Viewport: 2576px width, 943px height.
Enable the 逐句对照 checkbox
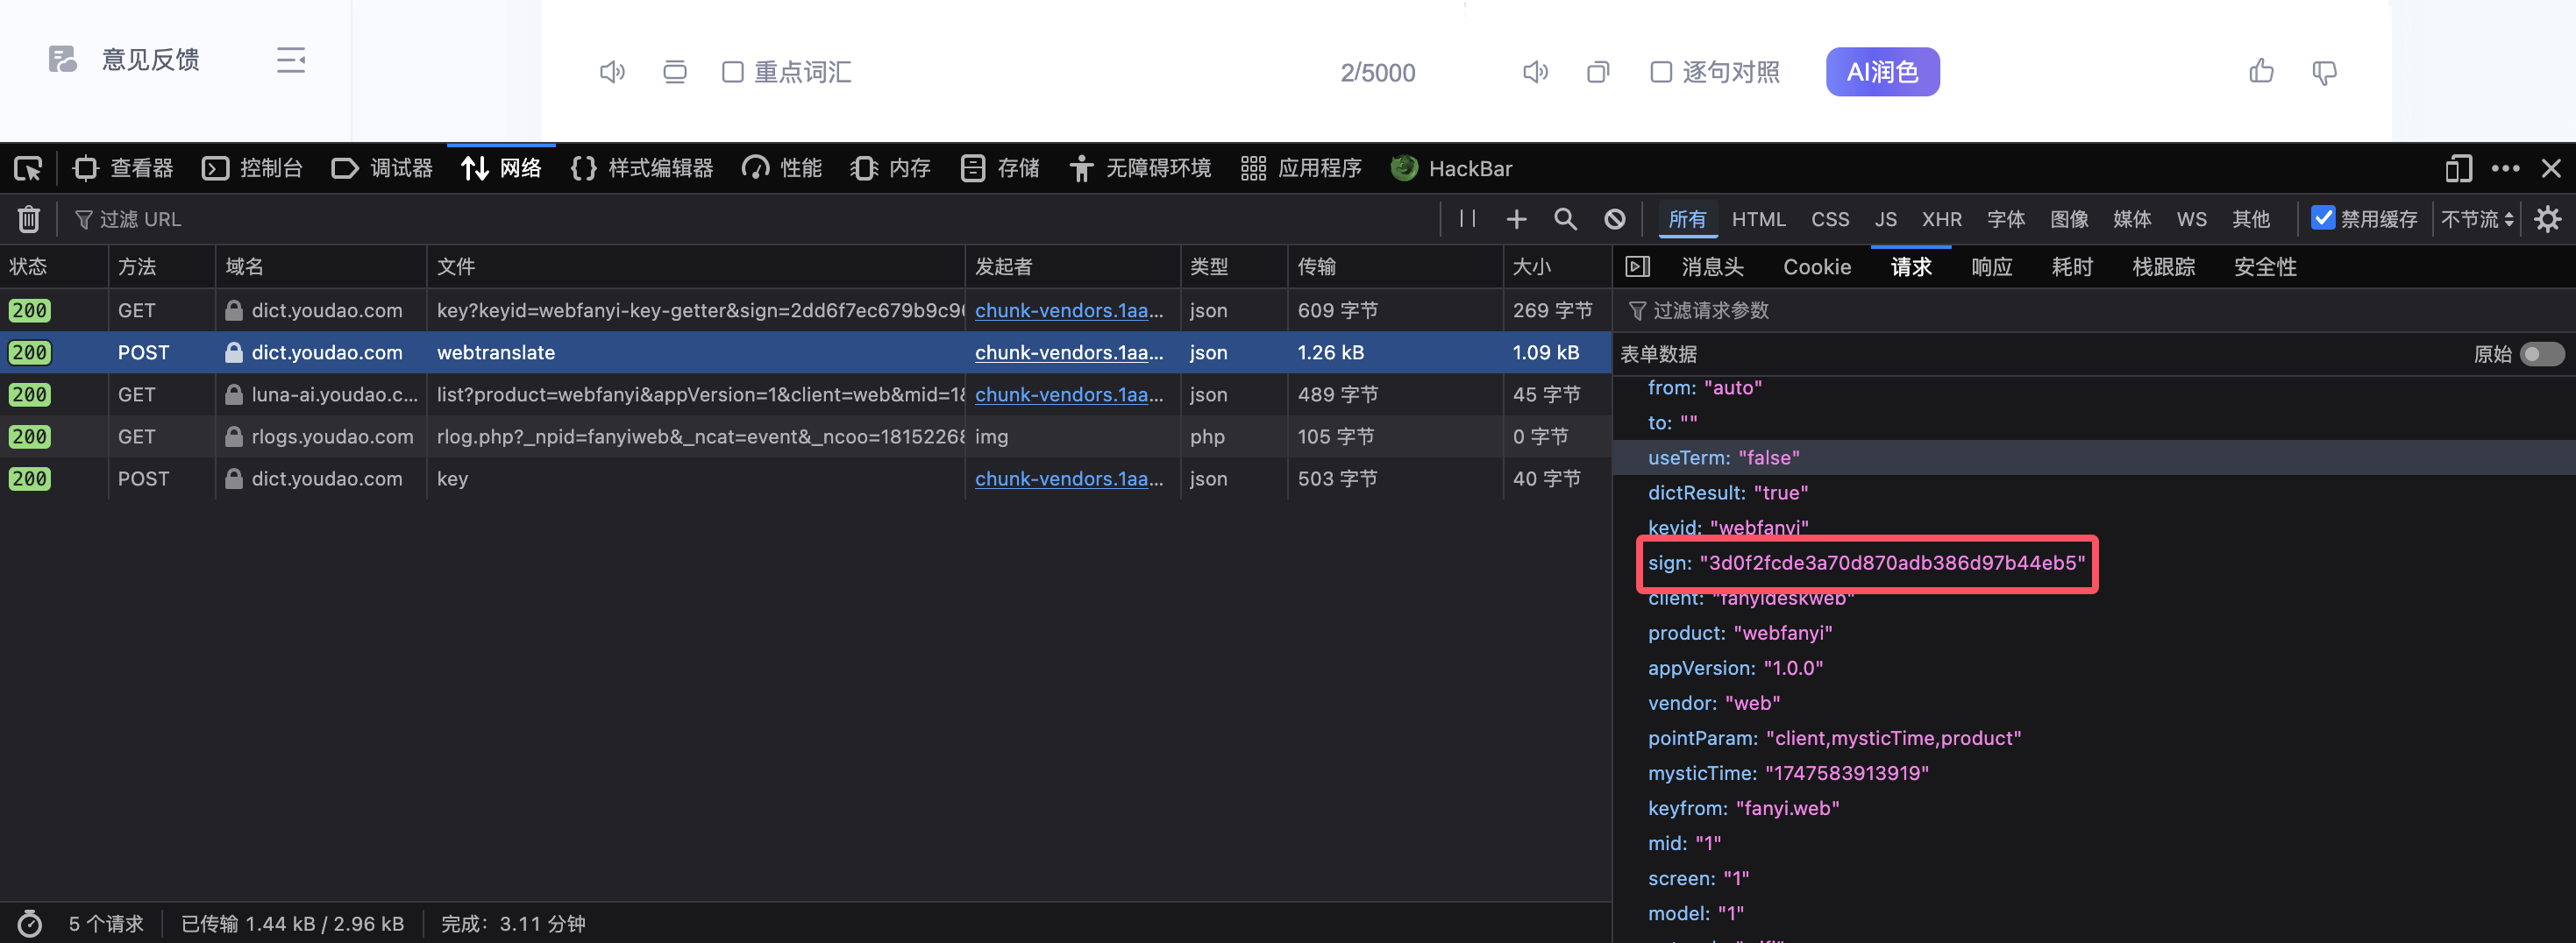coord(1661,72)
